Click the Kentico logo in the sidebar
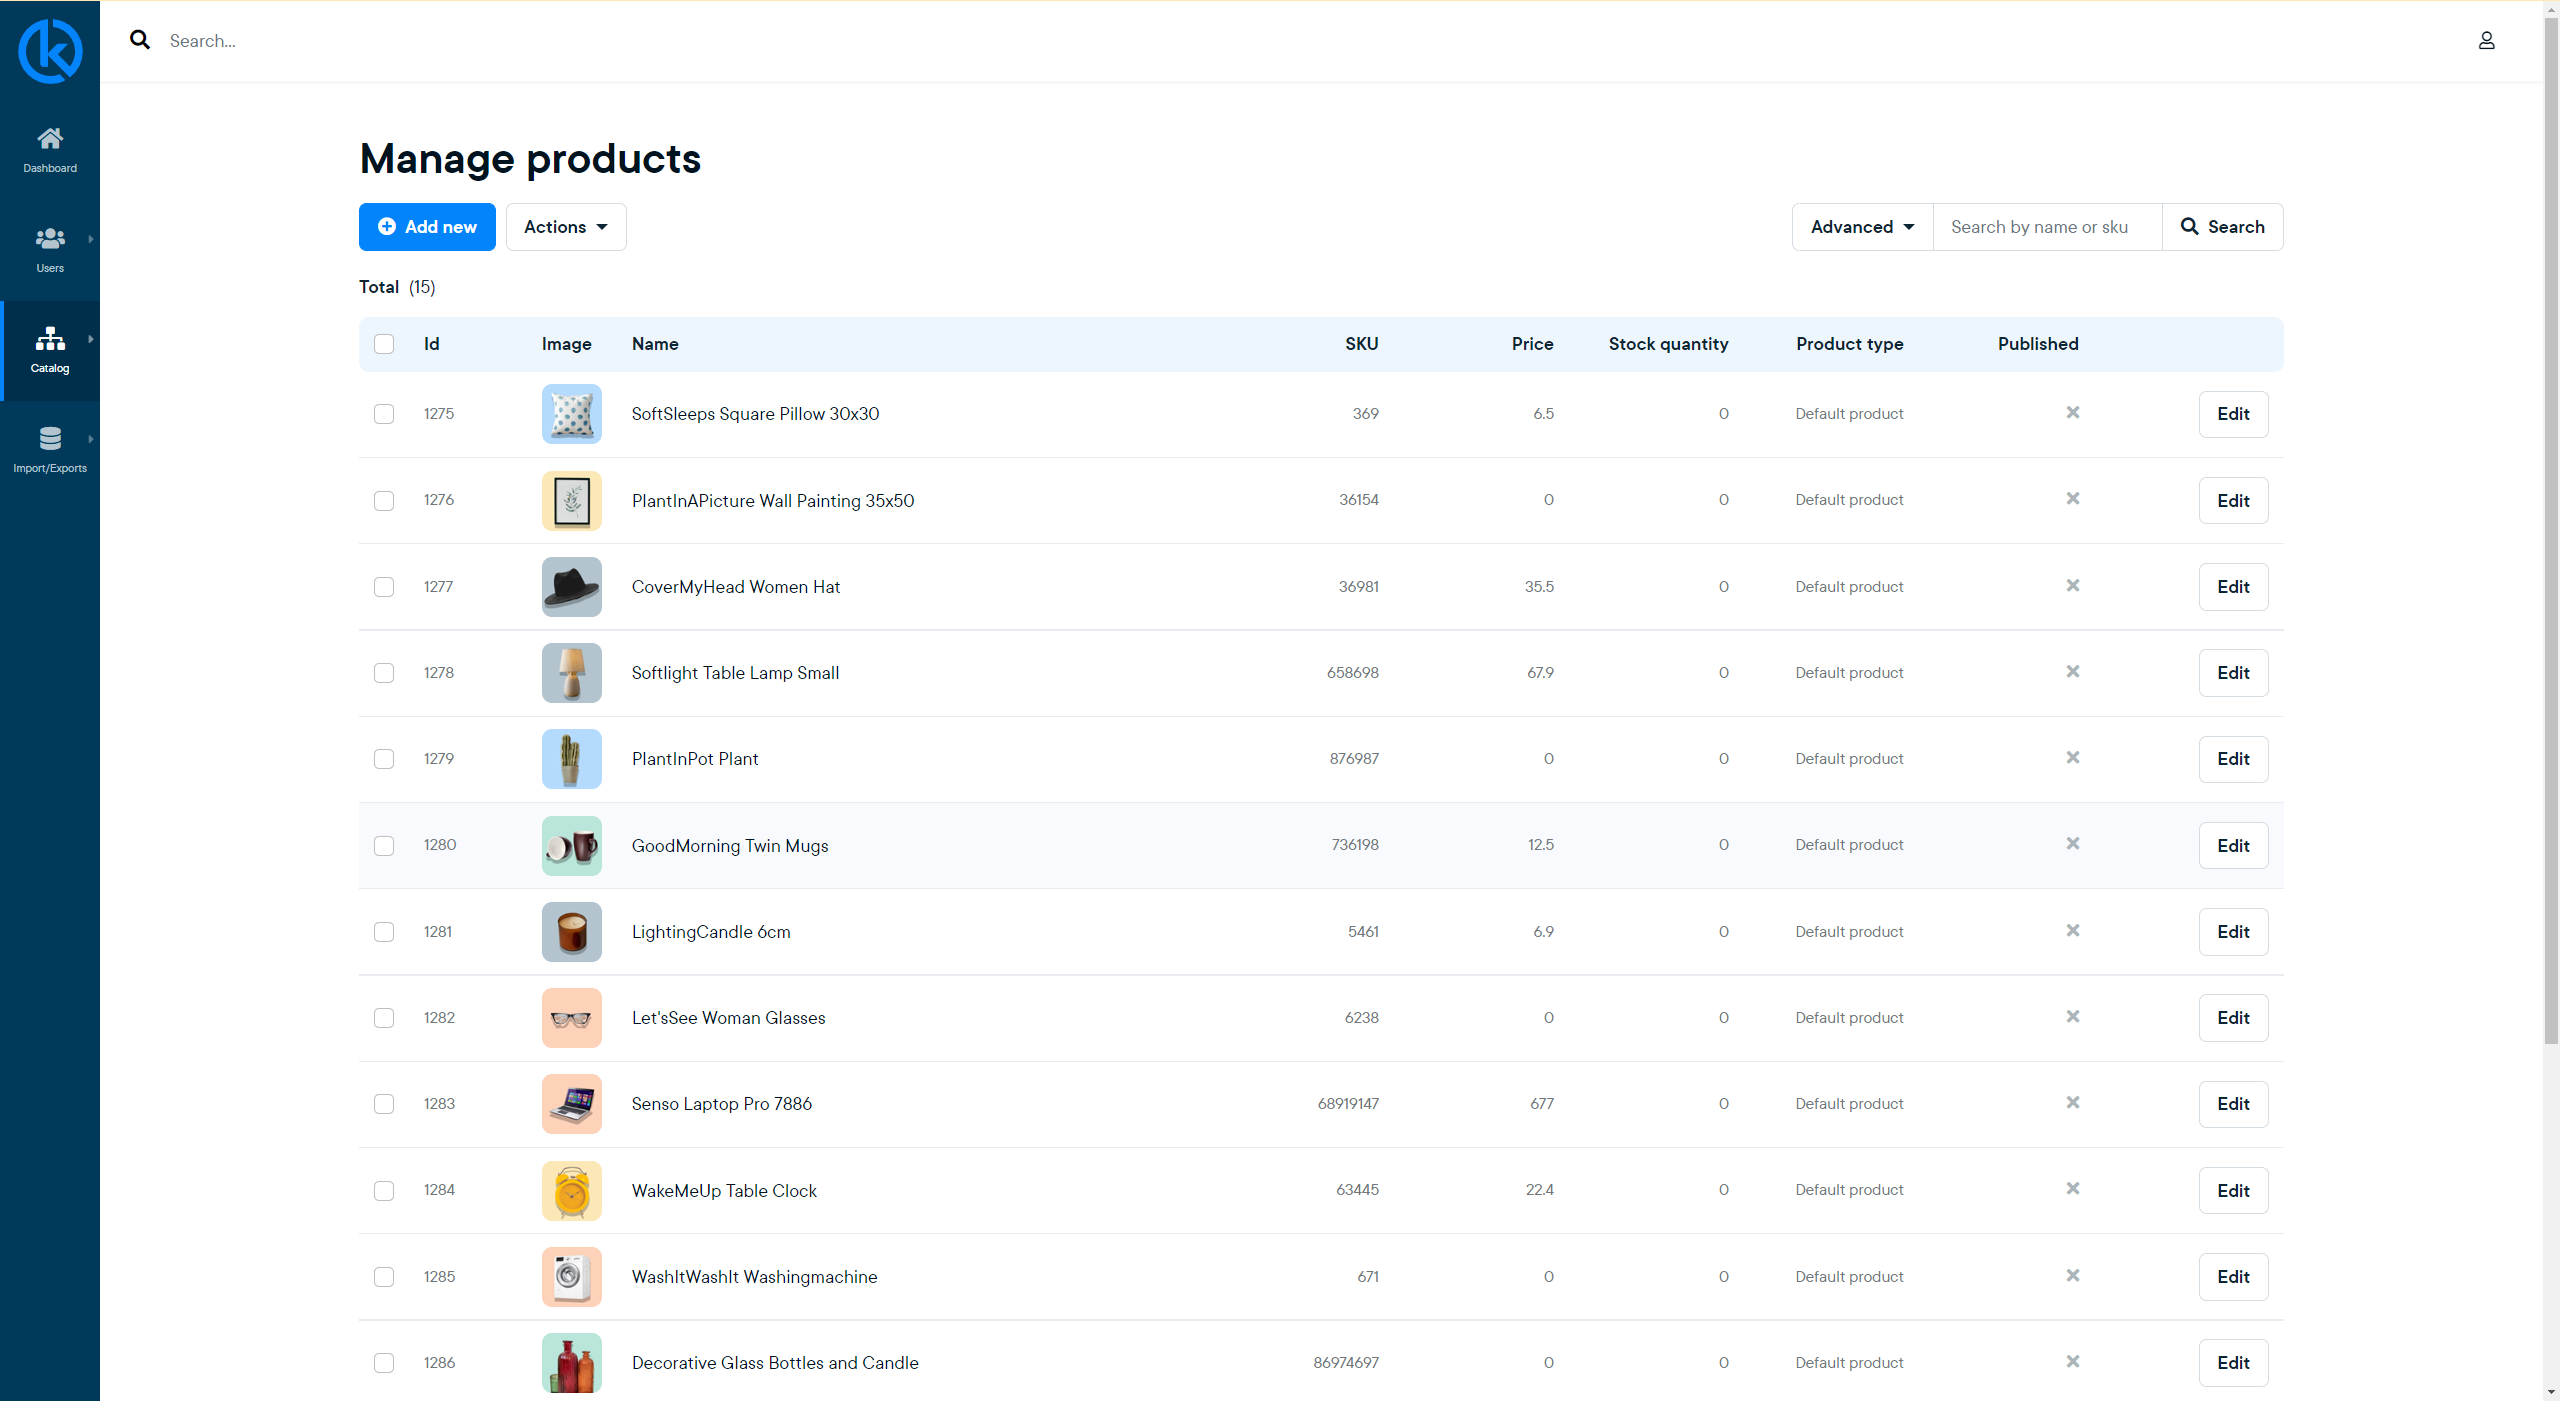The height and width of the screenshot is (1401, 2560). pyautogui.click(x=50, y=50)
